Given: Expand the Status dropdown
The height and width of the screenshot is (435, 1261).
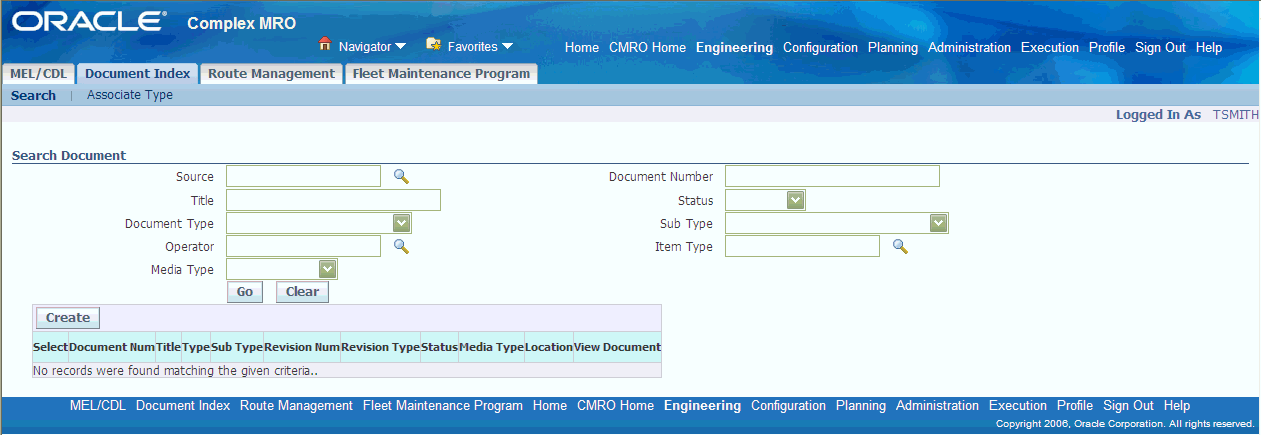Looking at the screenshot, I should tap(795, 200).
